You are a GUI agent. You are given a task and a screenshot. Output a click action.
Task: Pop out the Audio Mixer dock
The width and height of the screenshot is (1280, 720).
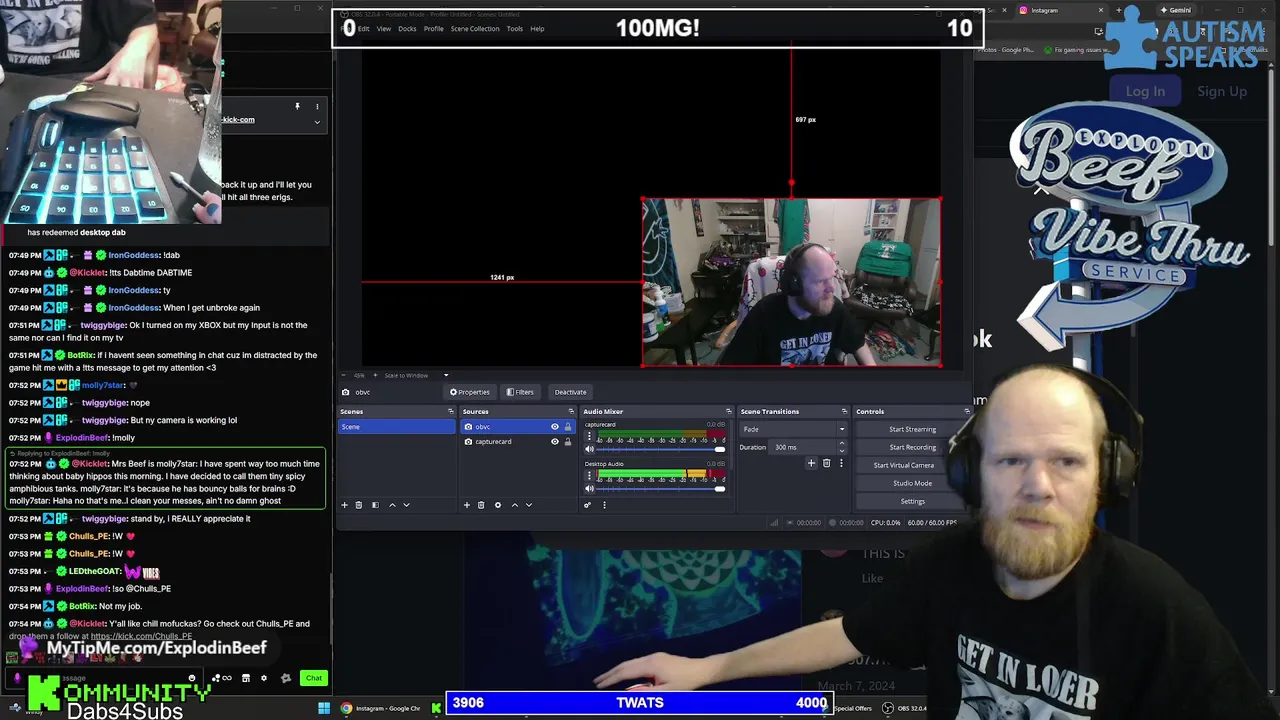click(728, 412)
